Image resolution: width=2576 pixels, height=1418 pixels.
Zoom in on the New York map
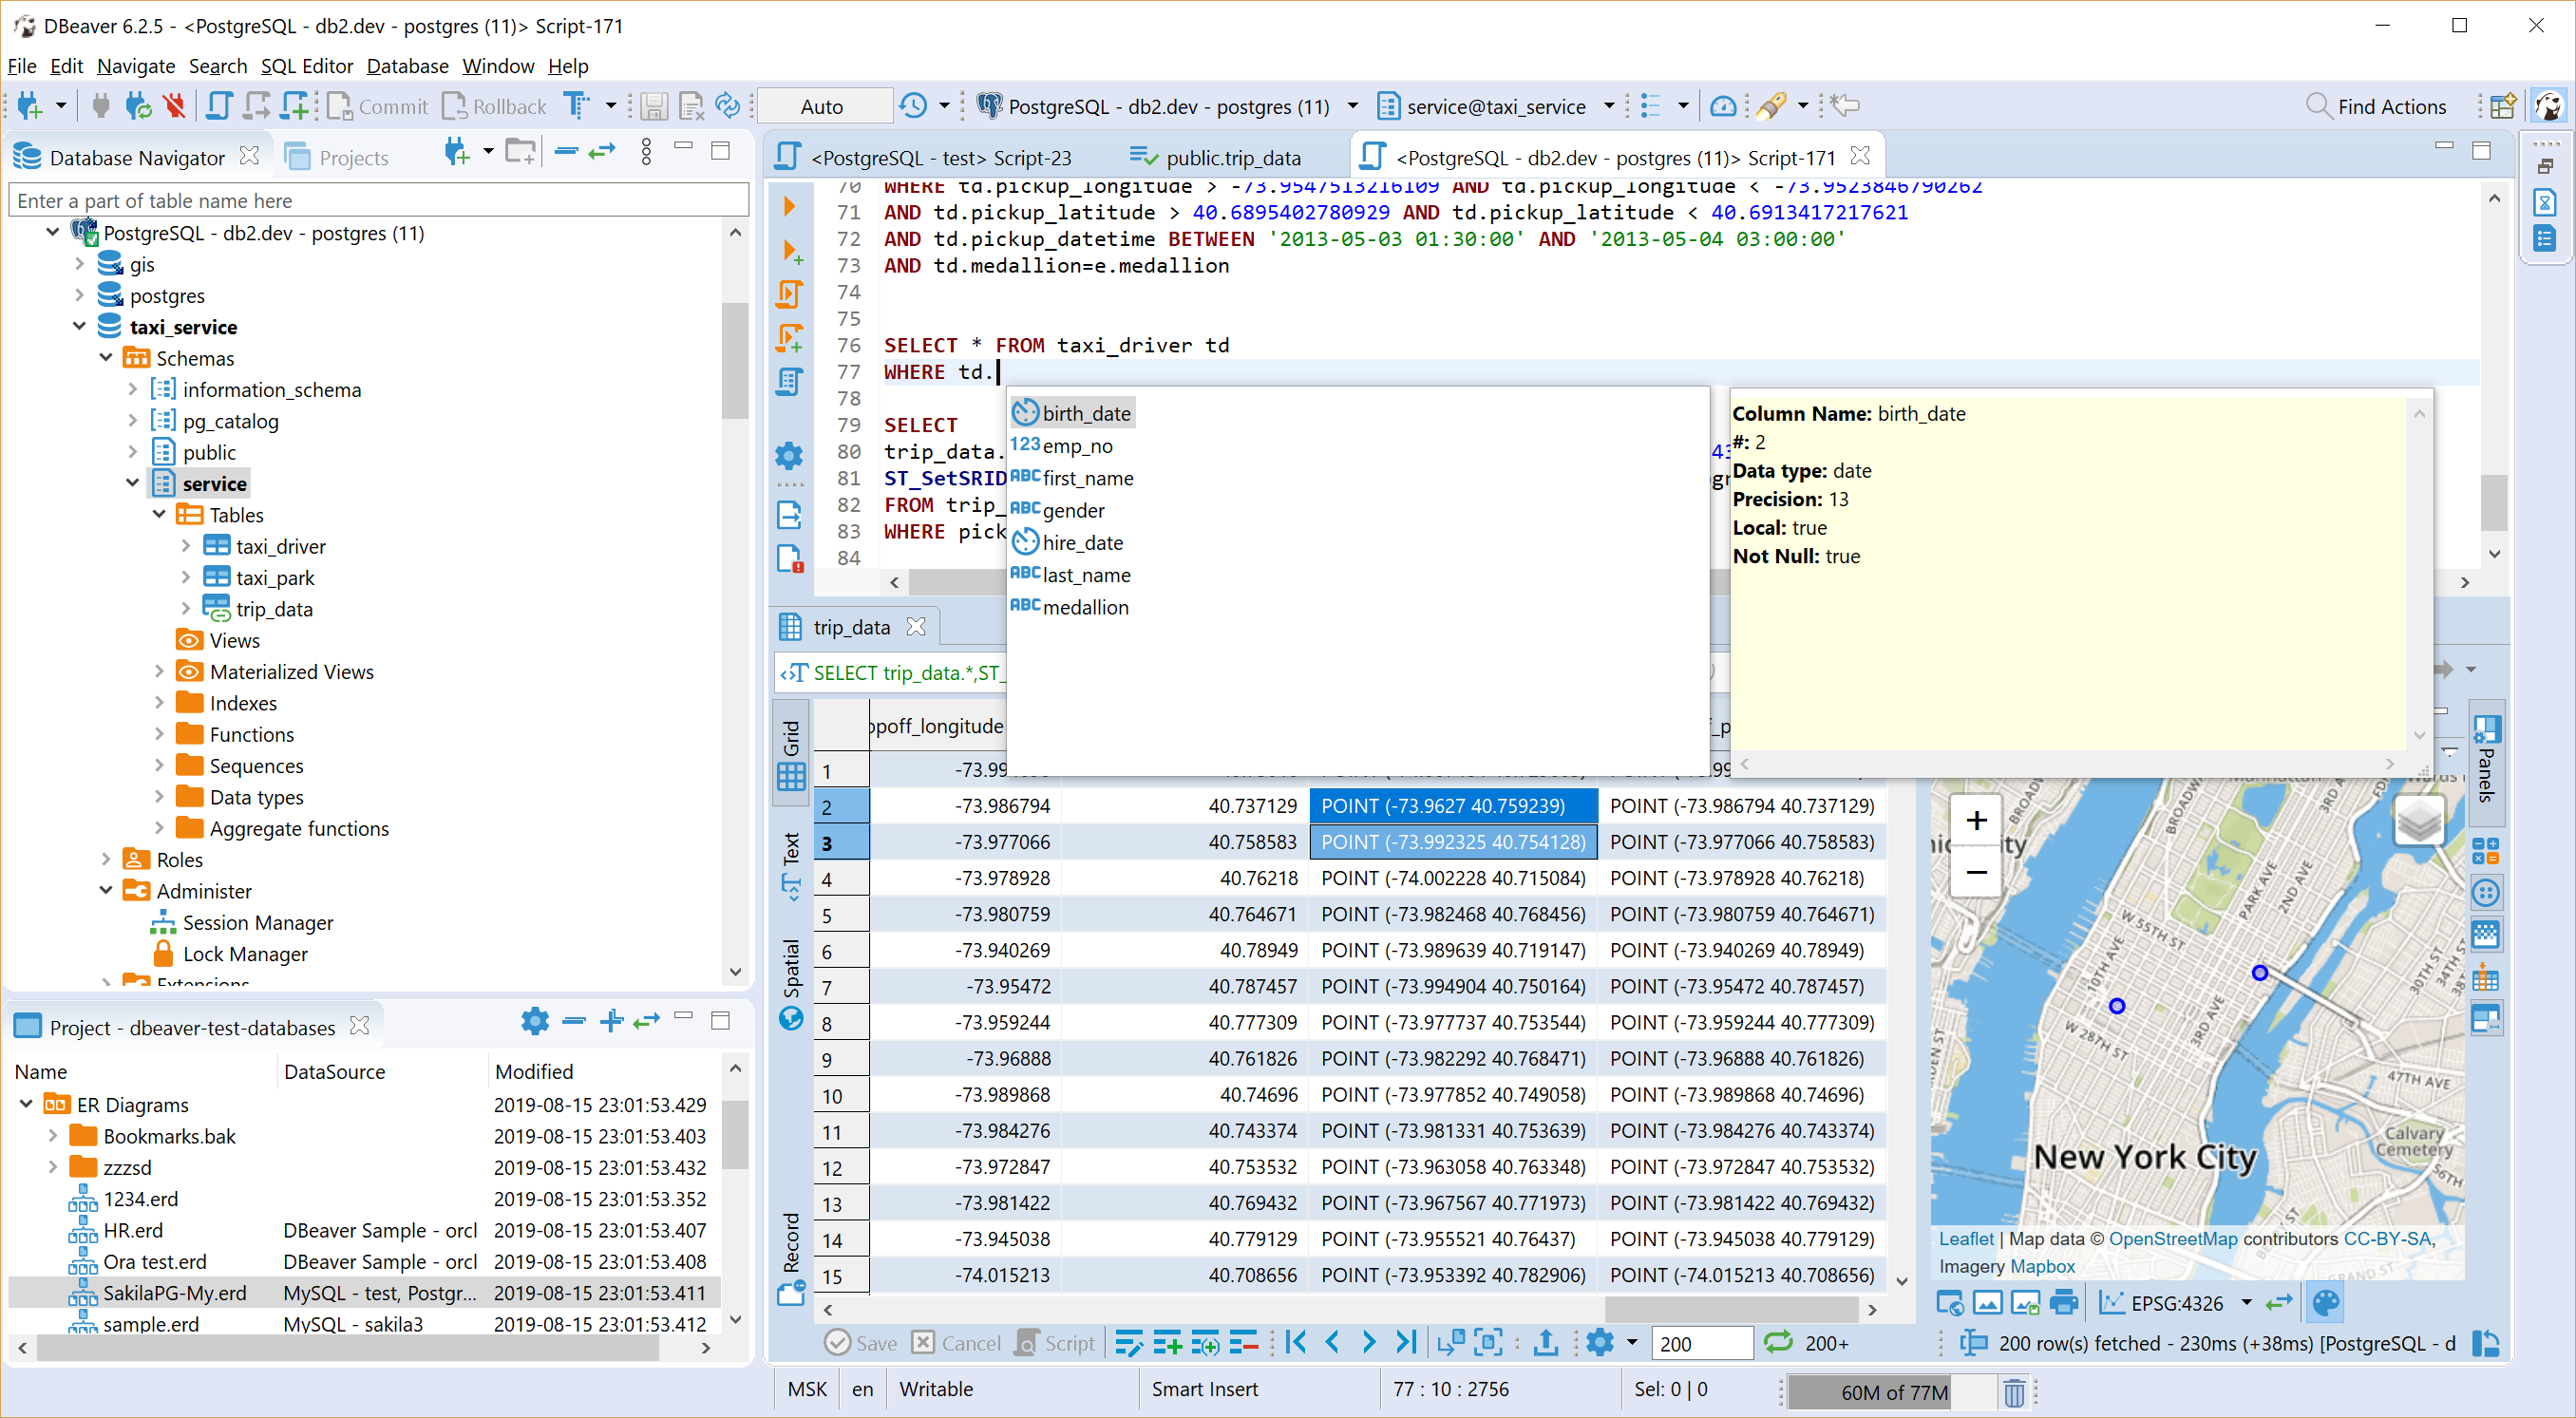[1976, 819]
